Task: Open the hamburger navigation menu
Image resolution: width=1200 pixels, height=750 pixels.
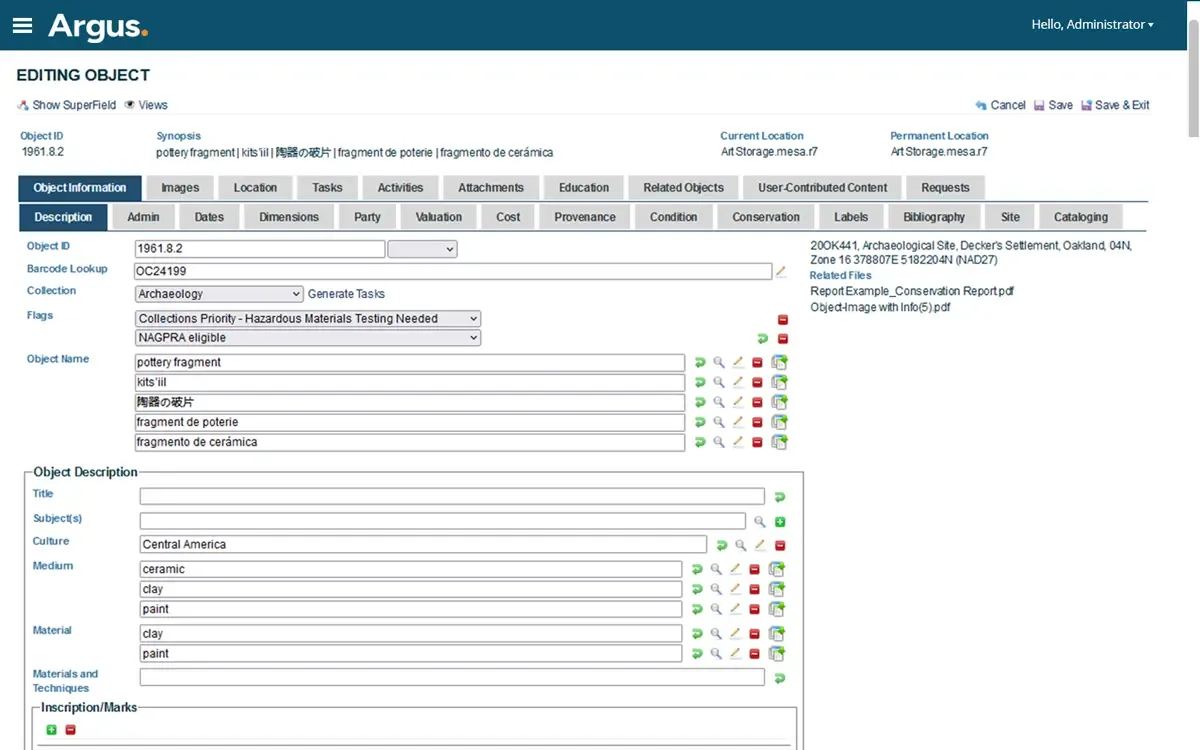Action: point(22,25)
